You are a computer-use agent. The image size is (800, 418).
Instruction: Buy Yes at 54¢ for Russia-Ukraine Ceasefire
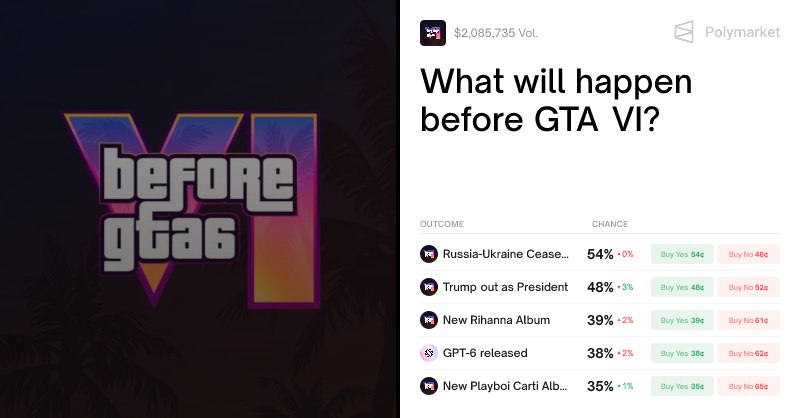click(x=682, y=255)
